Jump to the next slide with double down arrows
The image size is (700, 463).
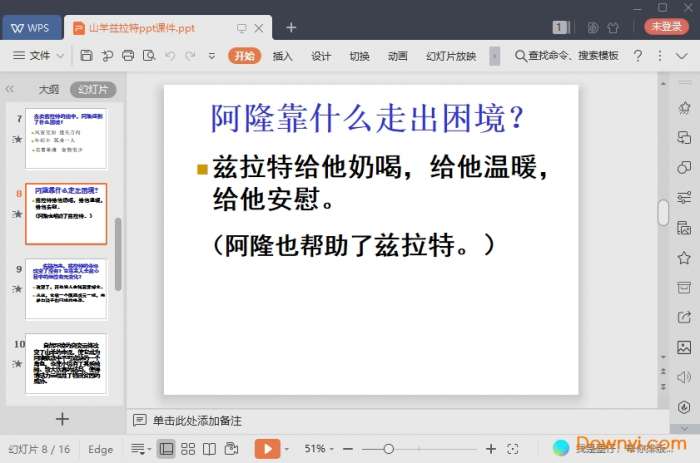(663, 386)
